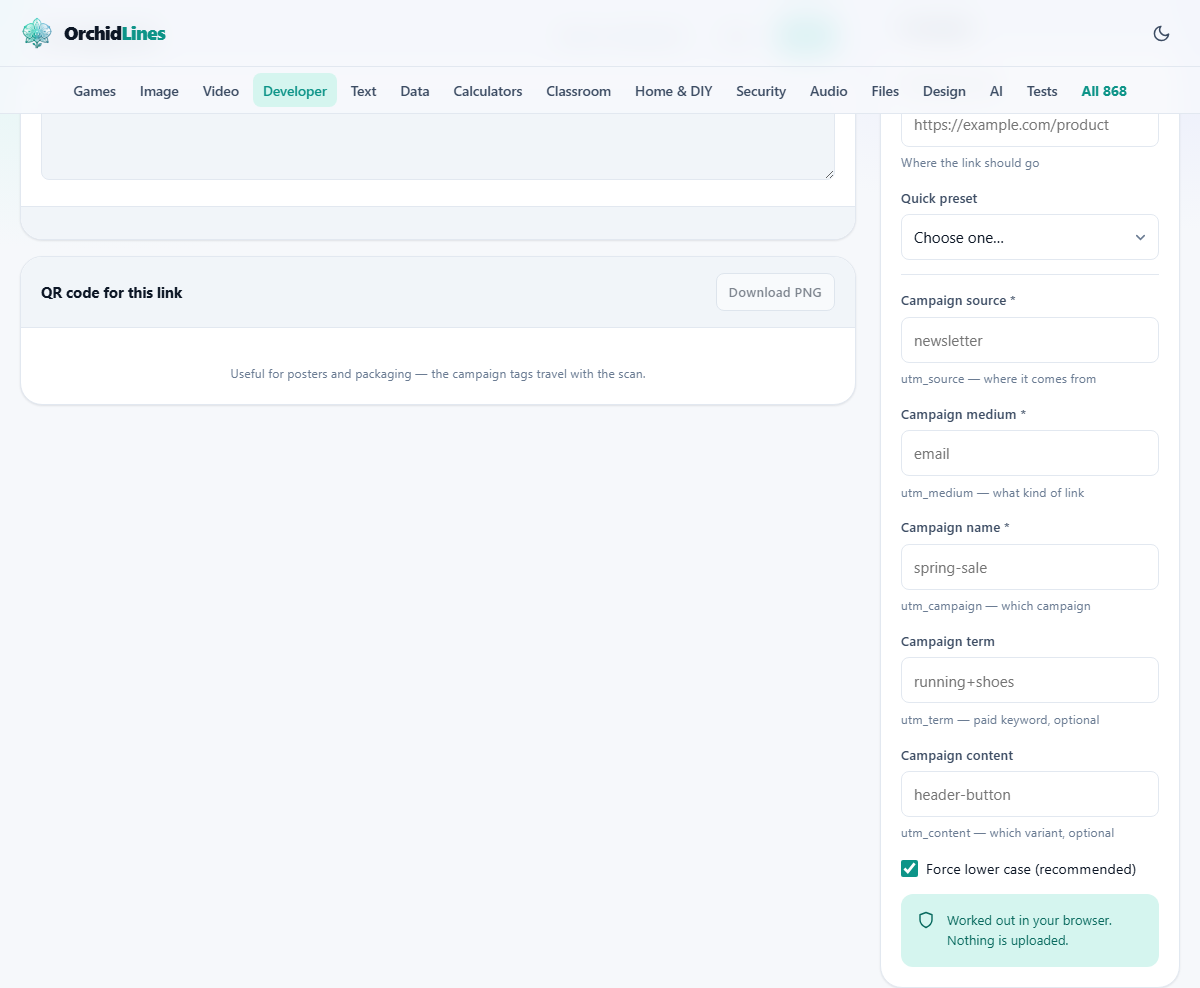The image size is (1200, 988).
Task: Click the generated link text area
Action: pos(438,147)
